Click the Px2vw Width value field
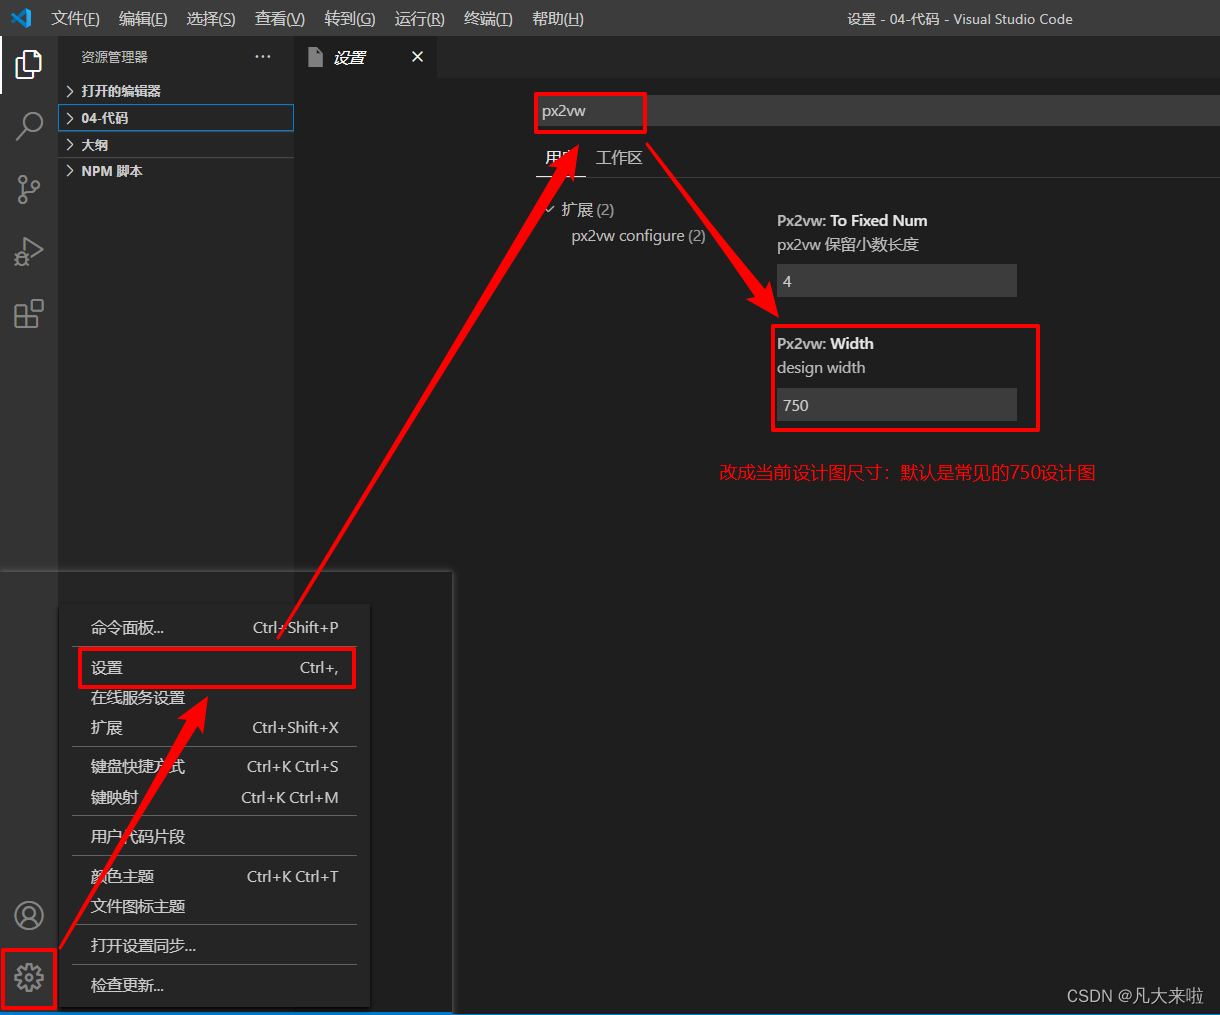The width and height of the screenshot is (1220, 1015). click(897, 405)
